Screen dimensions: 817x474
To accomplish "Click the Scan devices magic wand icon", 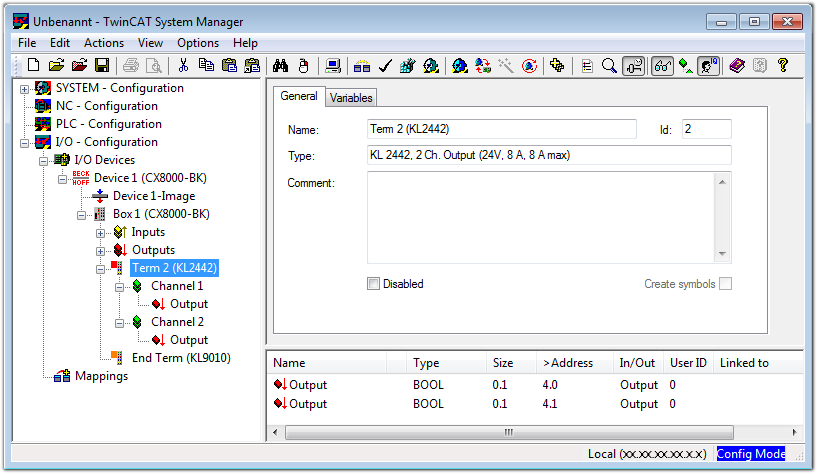I will click(x=505, y=66).
